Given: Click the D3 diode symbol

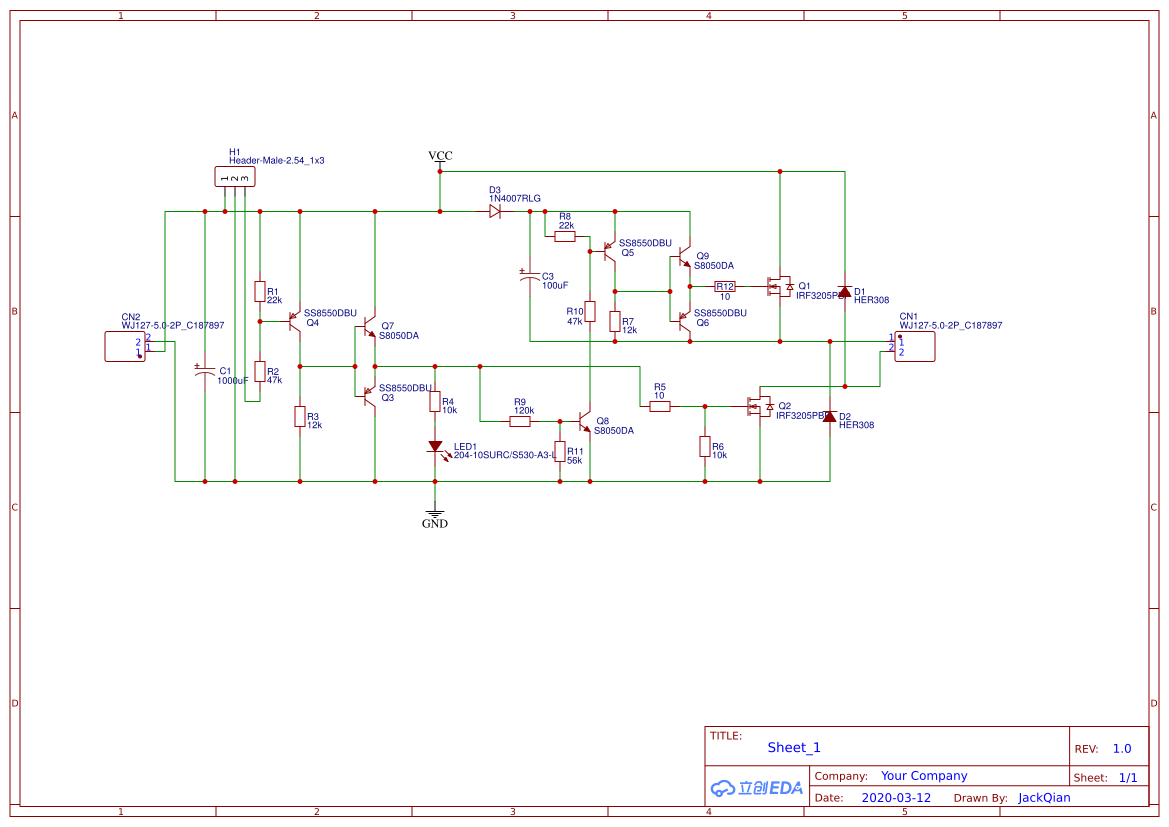Looking at the screenshot, I should pyautogui.click(x=495, y=212).
